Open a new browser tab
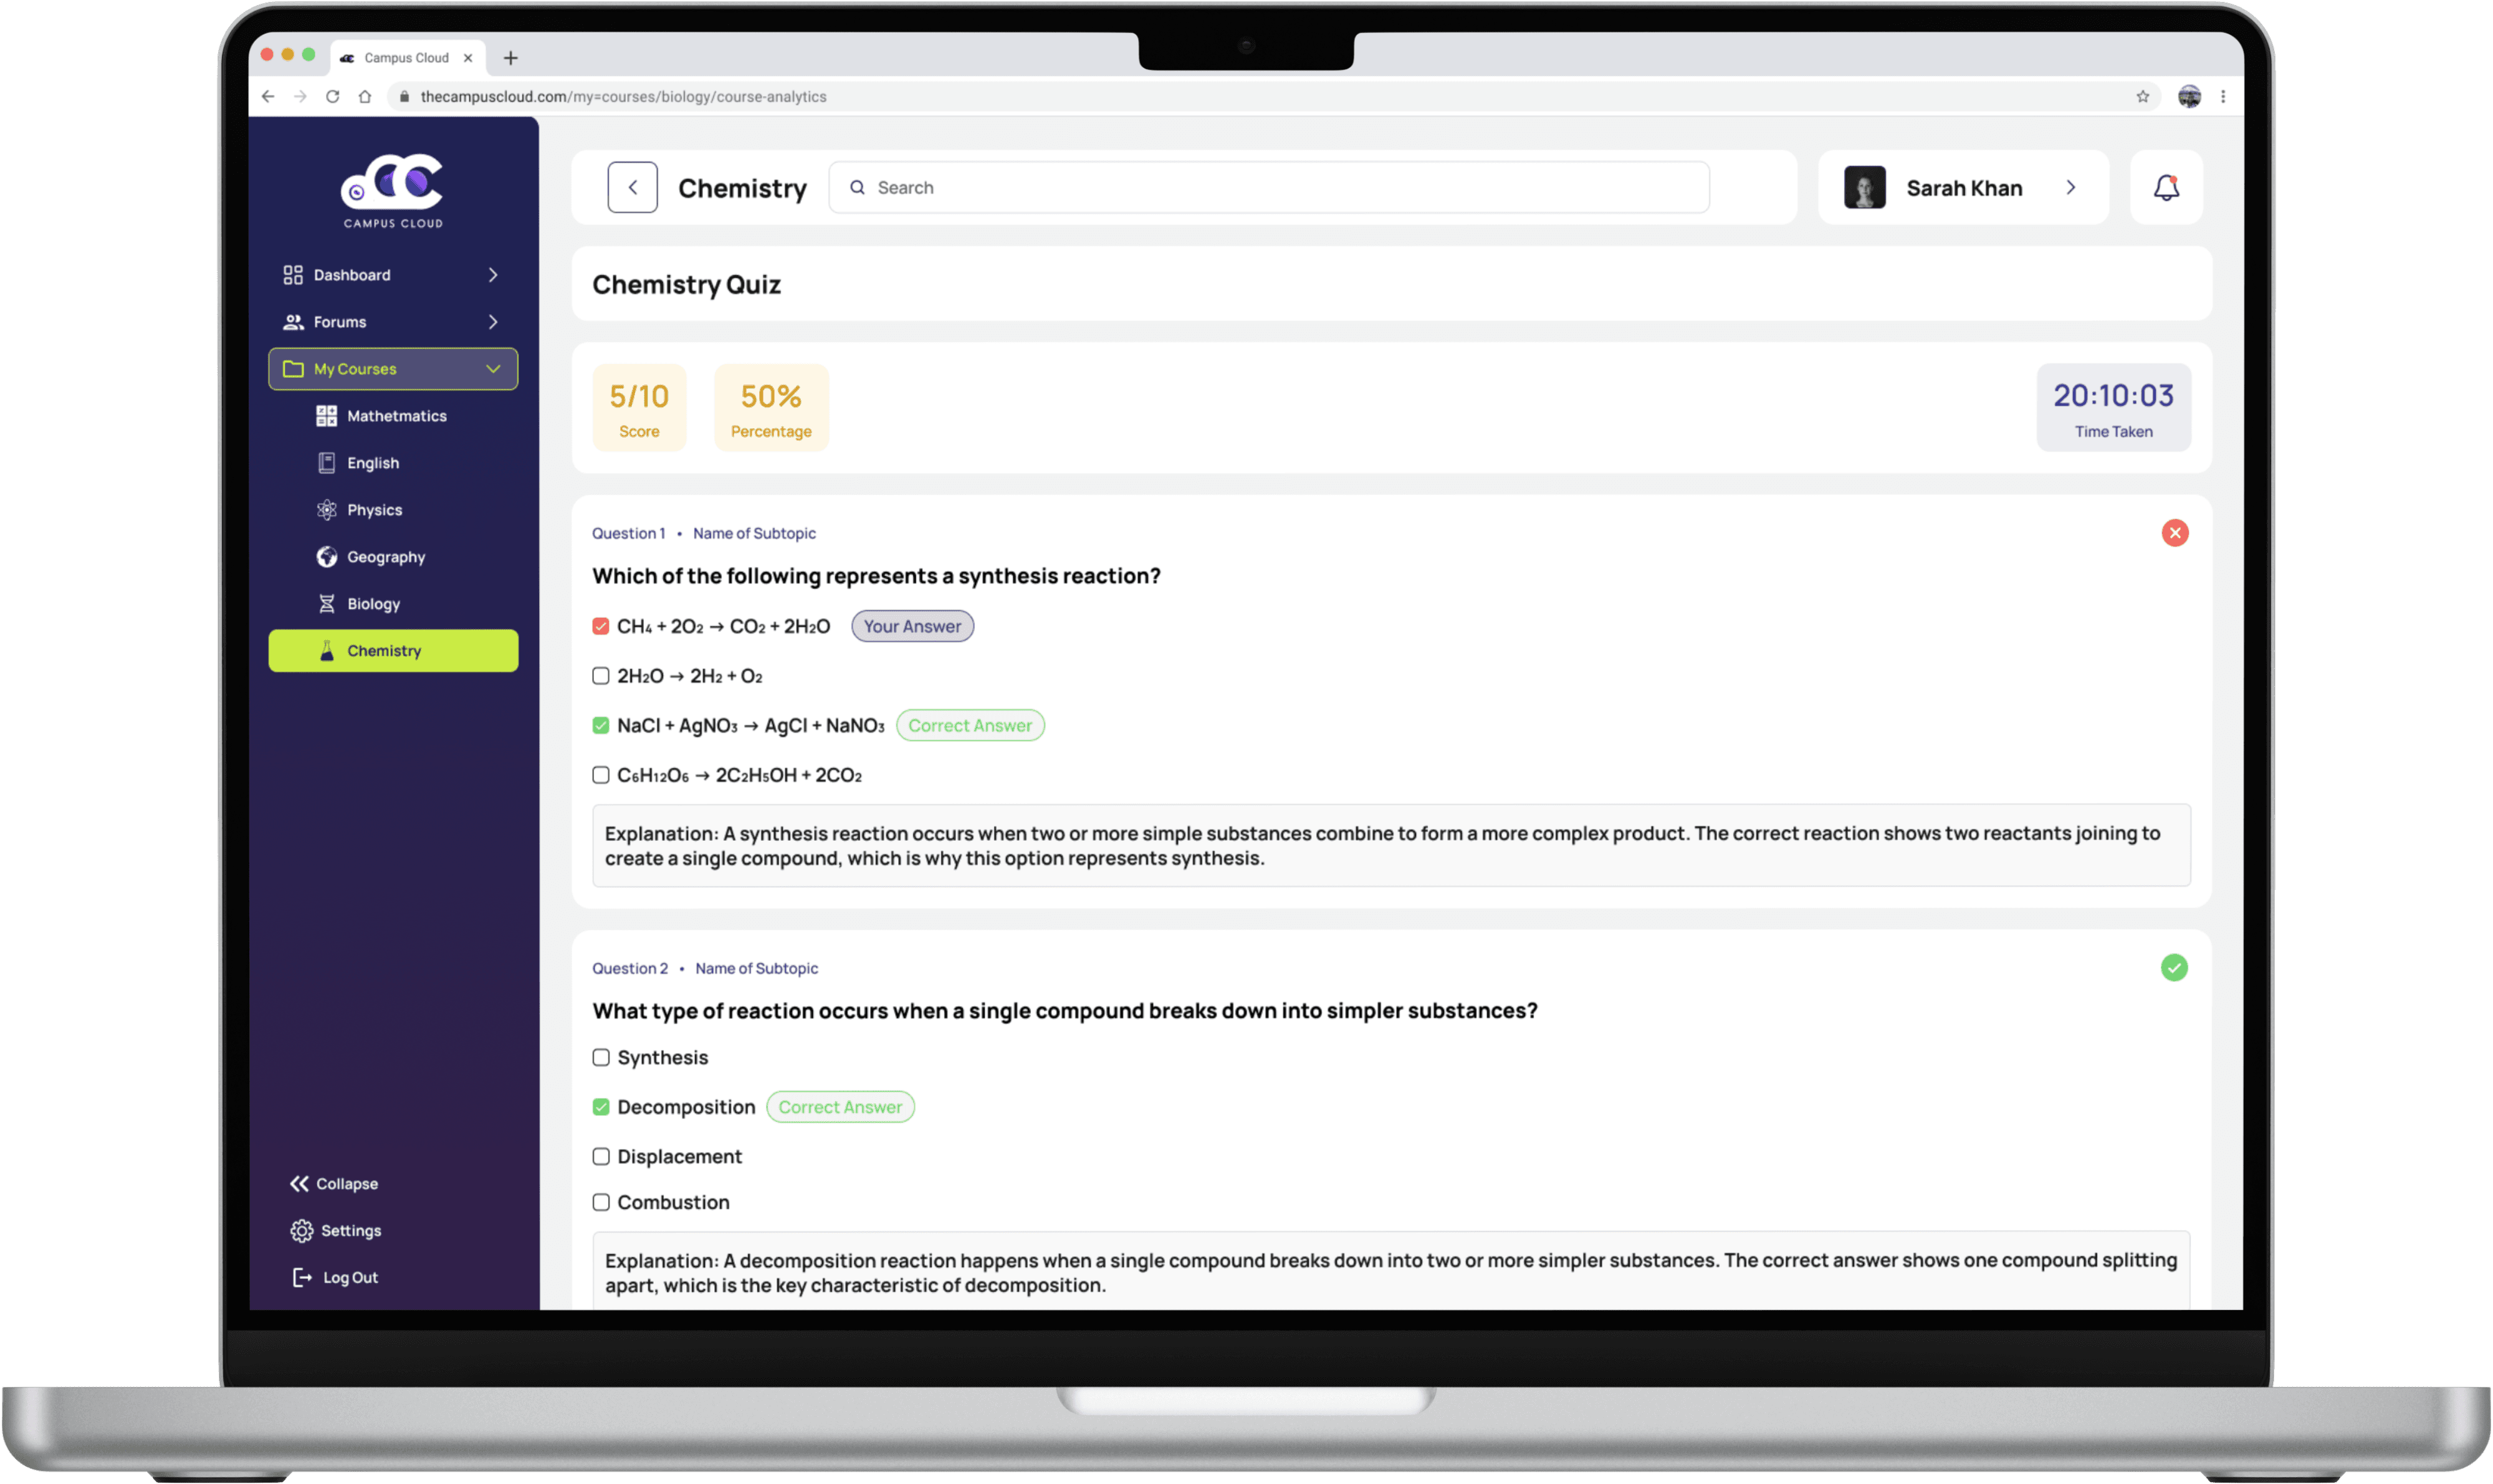The height and width of the screenshot is (1484, 2493). coord(511,58)
